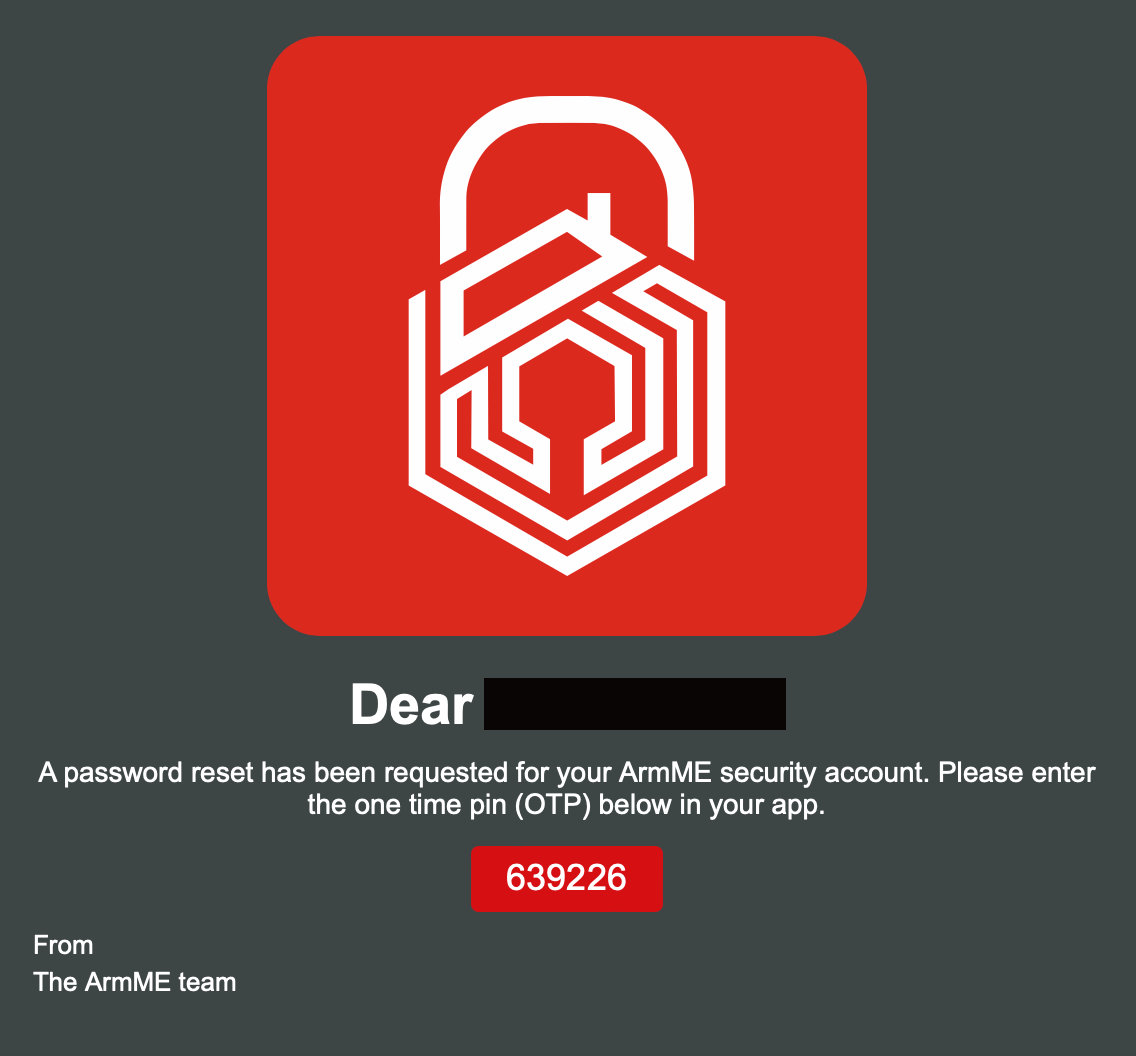This screenshot has width=1136, height=1056.
Task: Select the 639226 OTP code button
Action: tap(567, 878)
